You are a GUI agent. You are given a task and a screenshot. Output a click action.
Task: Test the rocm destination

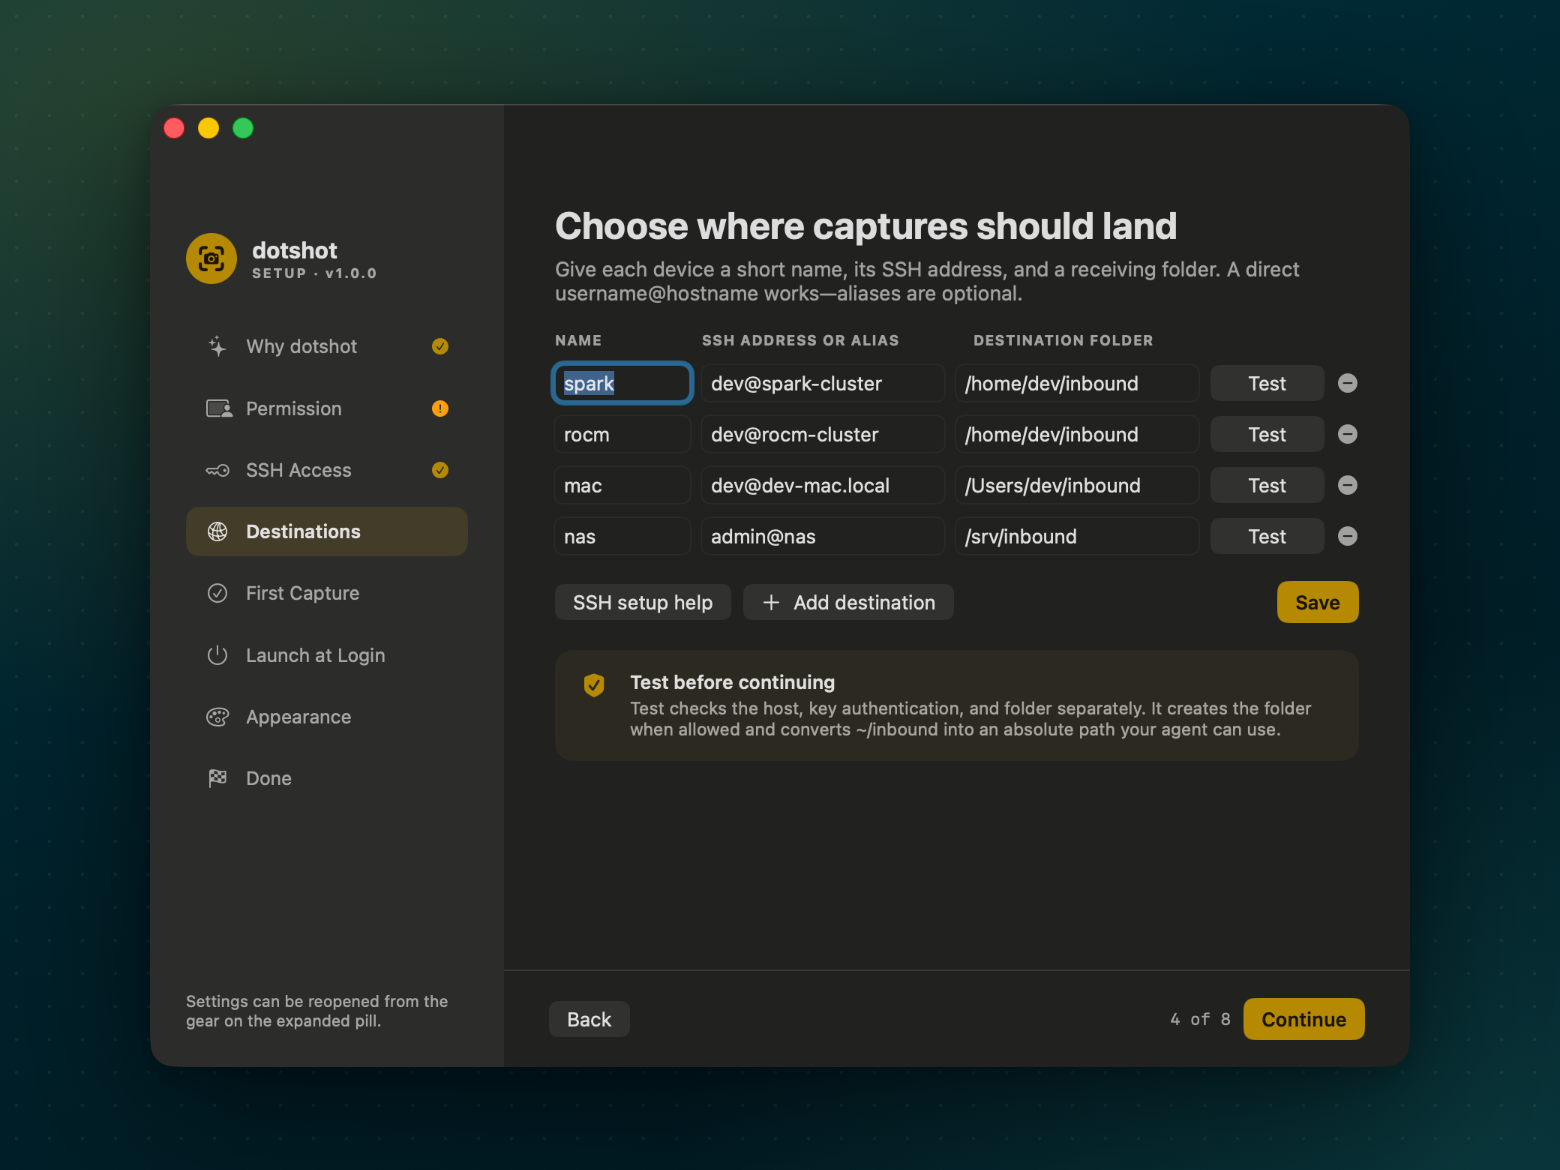[1267, 434]
